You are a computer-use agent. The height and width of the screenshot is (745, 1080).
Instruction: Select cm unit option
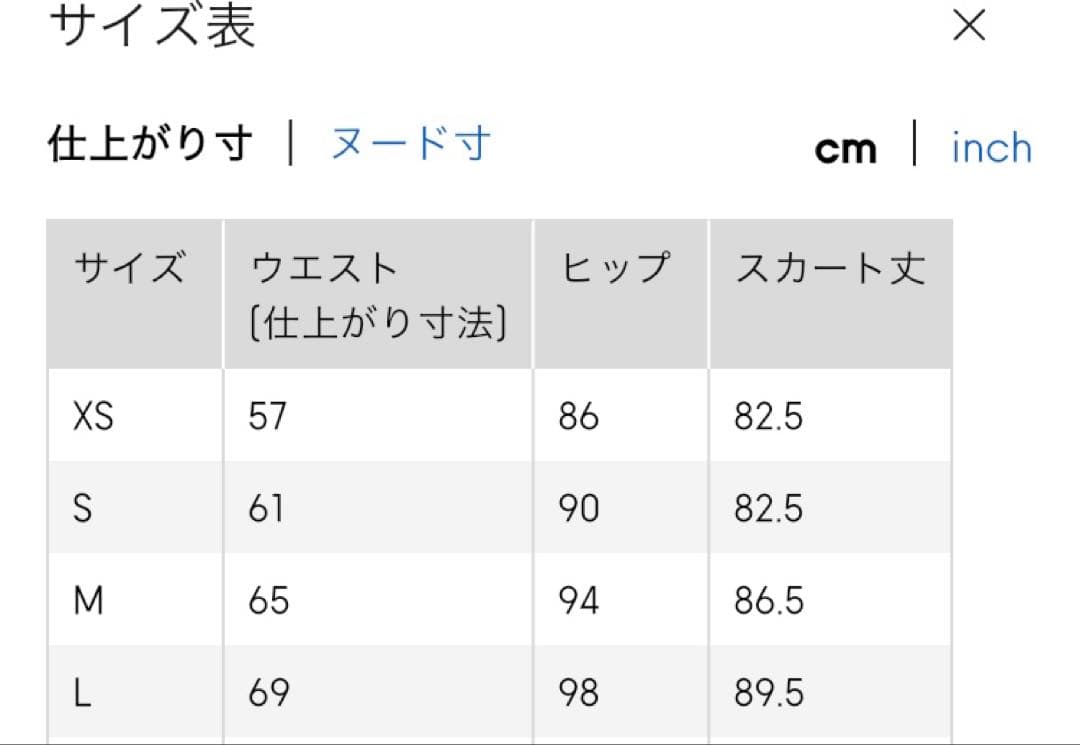click(x=845, y=149)
